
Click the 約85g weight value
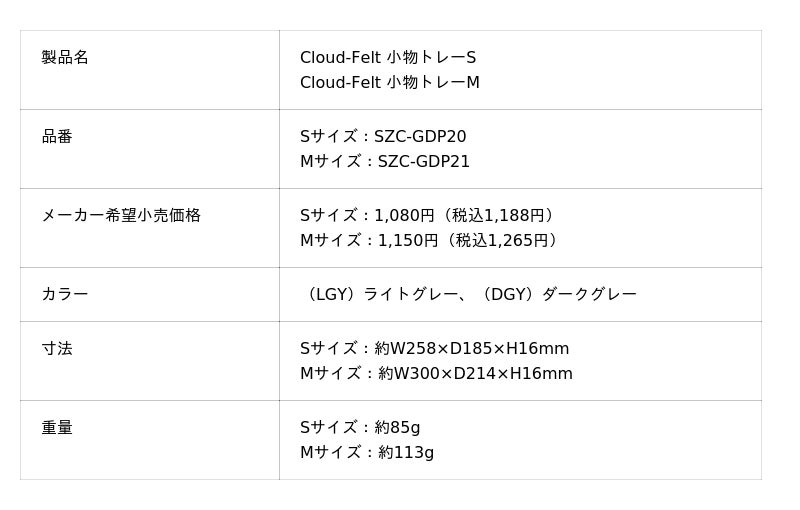tap(397, 427)
